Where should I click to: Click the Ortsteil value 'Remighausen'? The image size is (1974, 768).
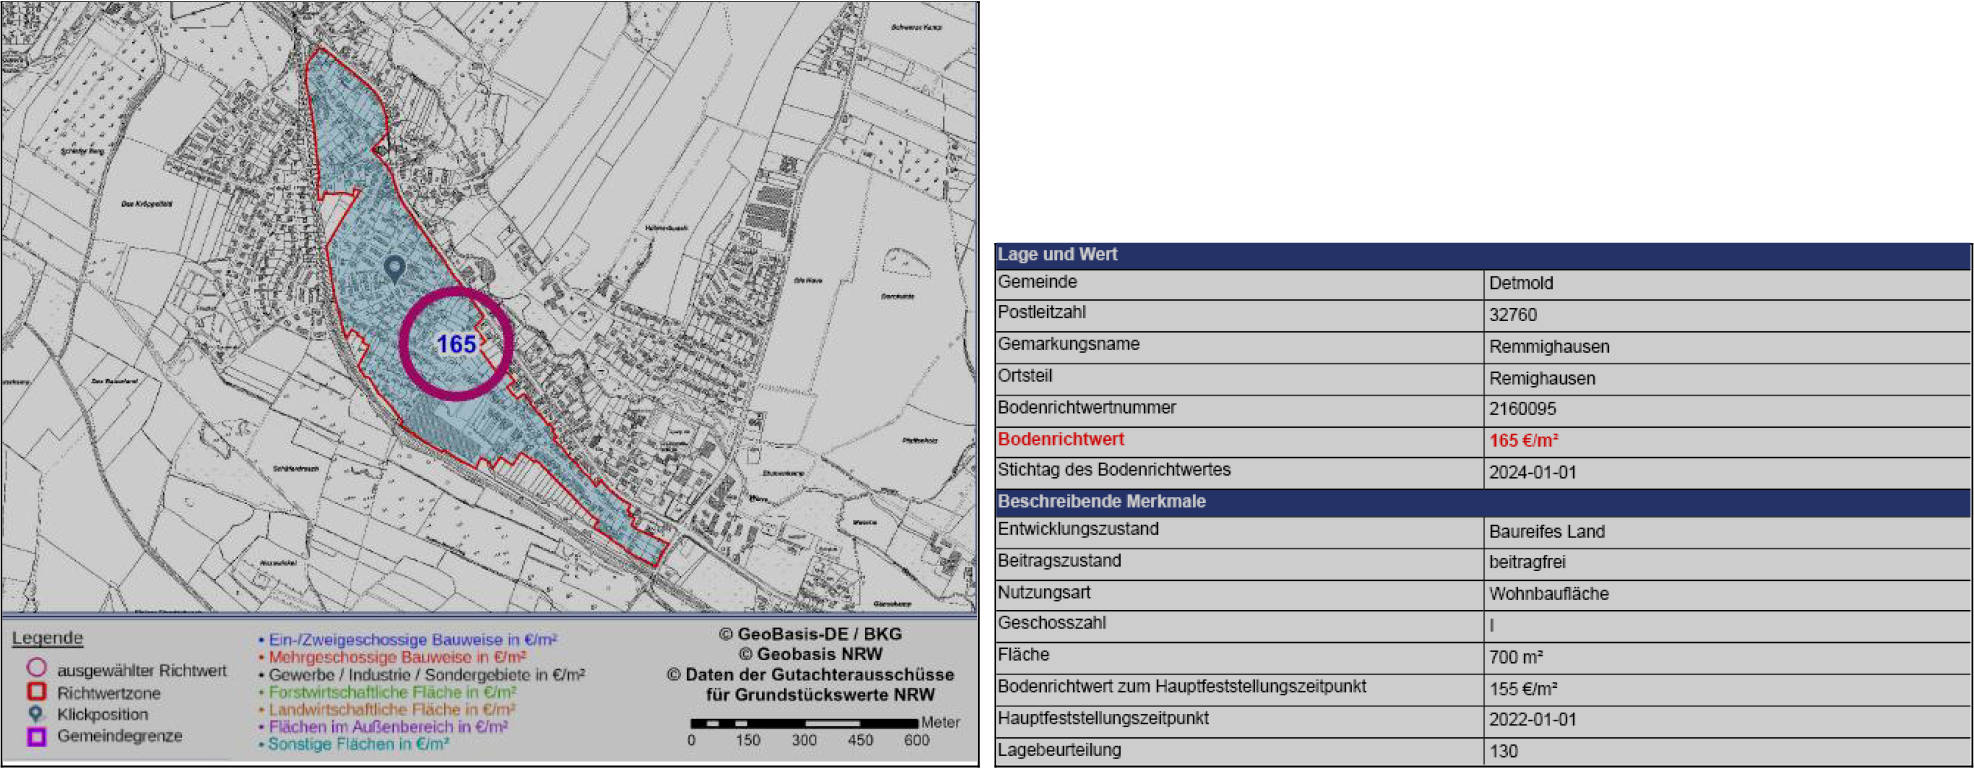click(x=1542, y=378)
